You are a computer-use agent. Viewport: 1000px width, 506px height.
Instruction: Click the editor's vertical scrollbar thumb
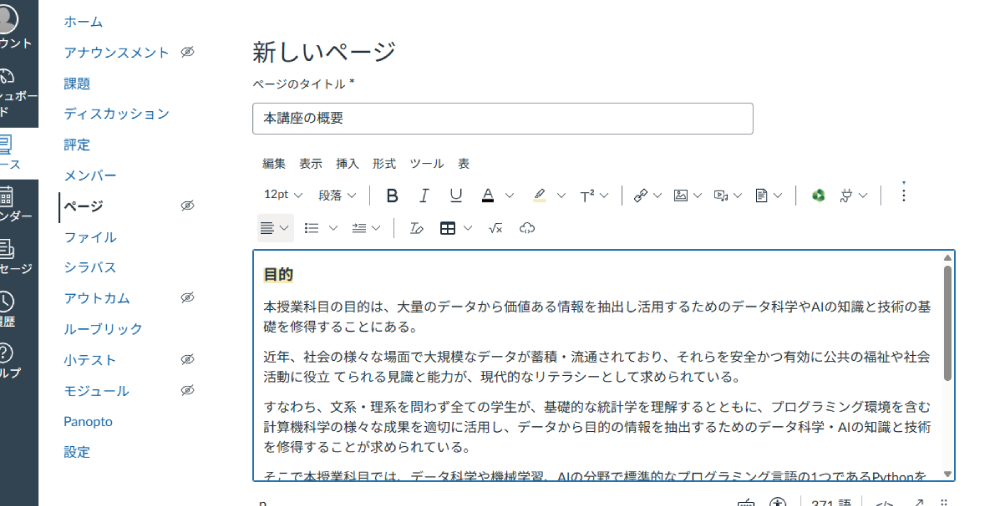[x=947, y=323]
